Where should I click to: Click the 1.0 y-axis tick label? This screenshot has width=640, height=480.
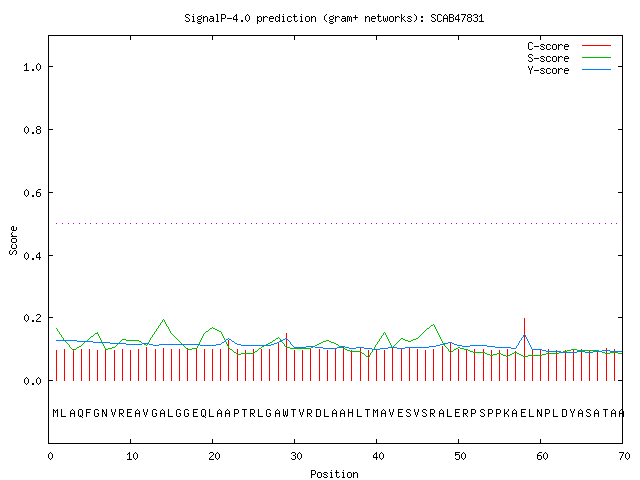pos(32,67)
